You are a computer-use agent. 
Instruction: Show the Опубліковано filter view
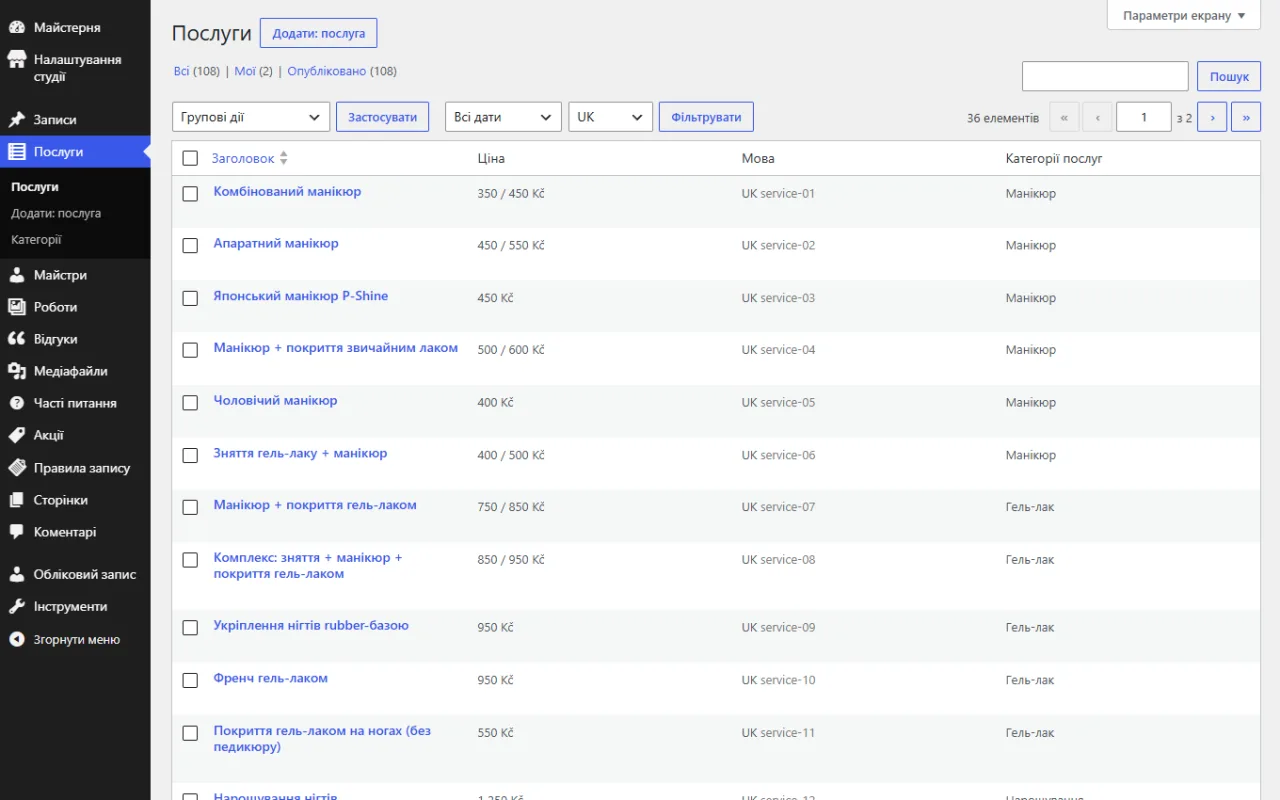[x=326, y=71]
